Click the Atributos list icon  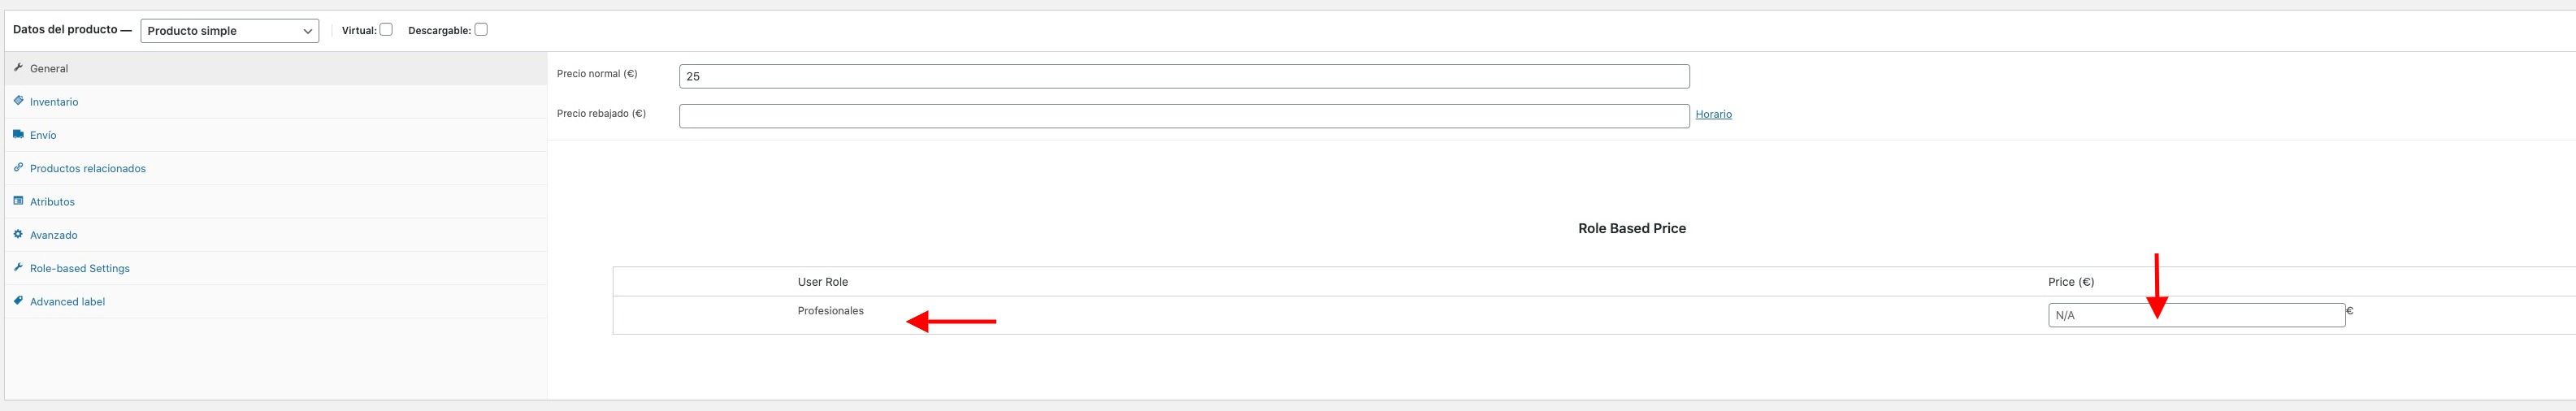[18, 200]
